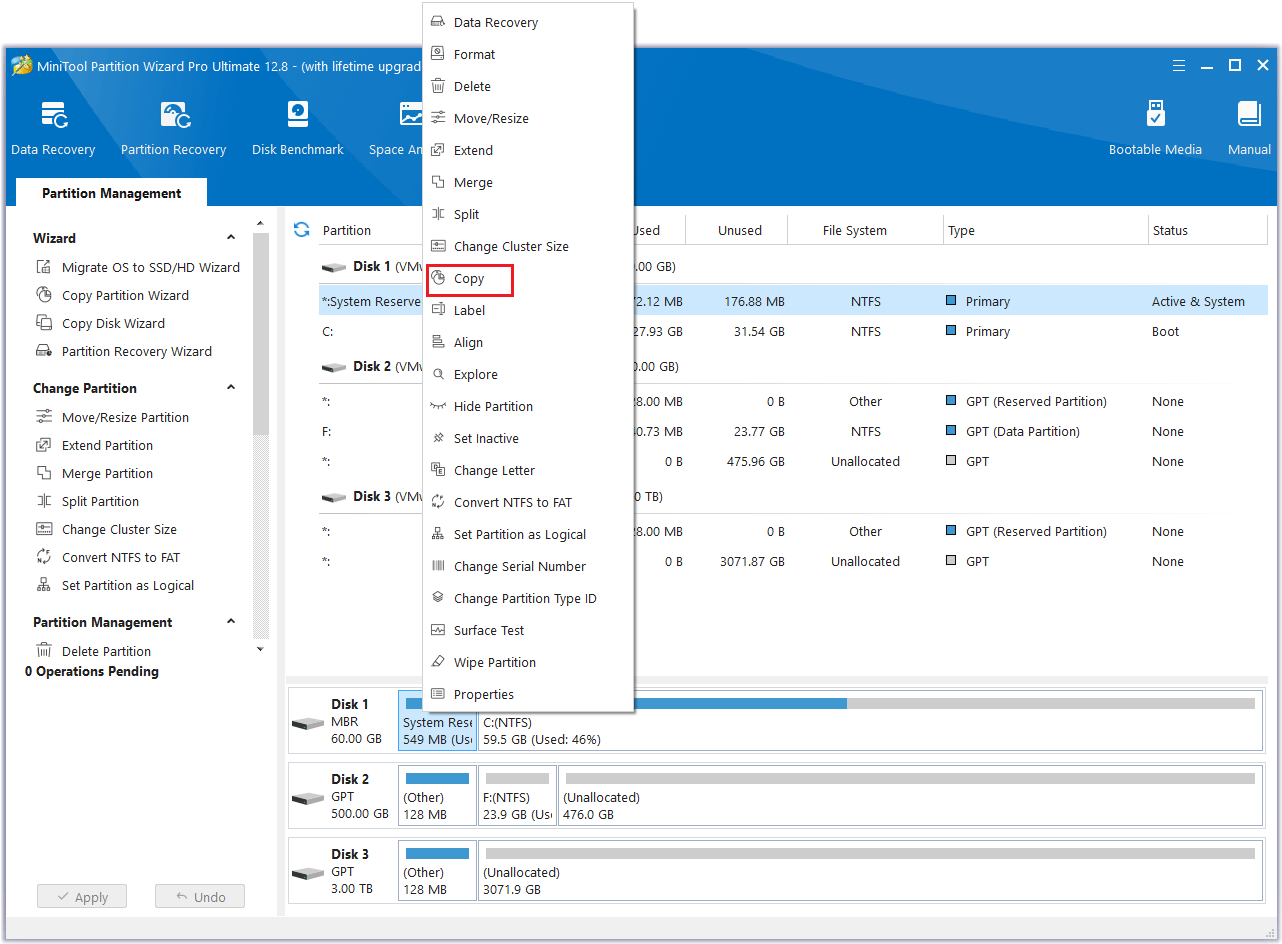Screen dimensions: 1282x944
Task: Click the Apply button
Action: [x=82, y=897]
